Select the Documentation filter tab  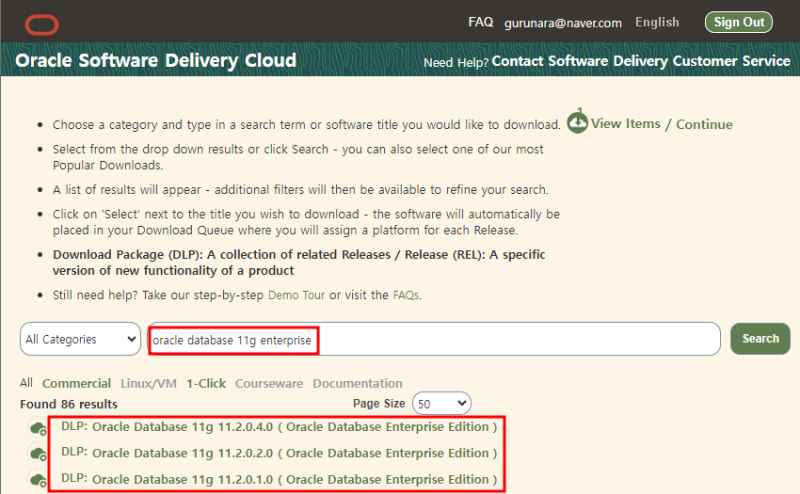coord(357,383)
